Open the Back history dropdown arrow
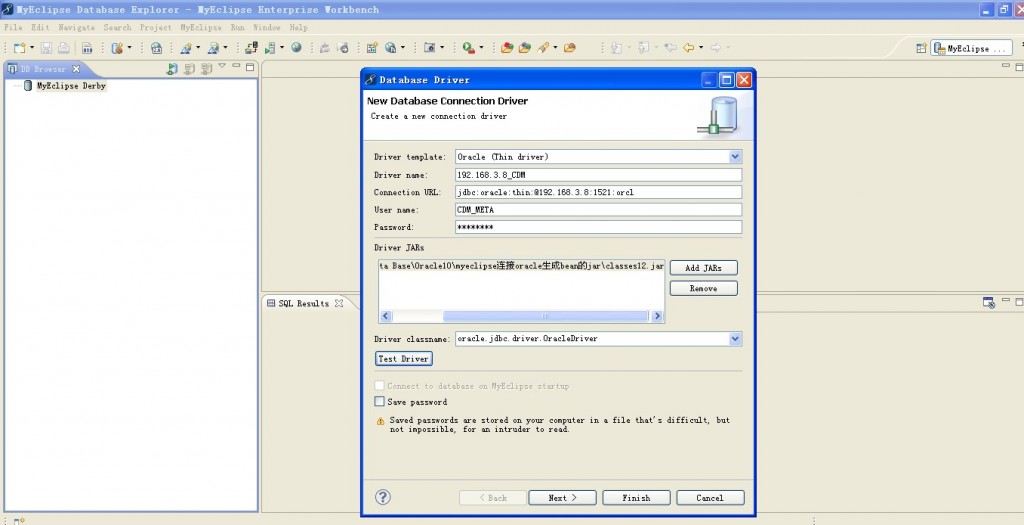 click(701, 48)
